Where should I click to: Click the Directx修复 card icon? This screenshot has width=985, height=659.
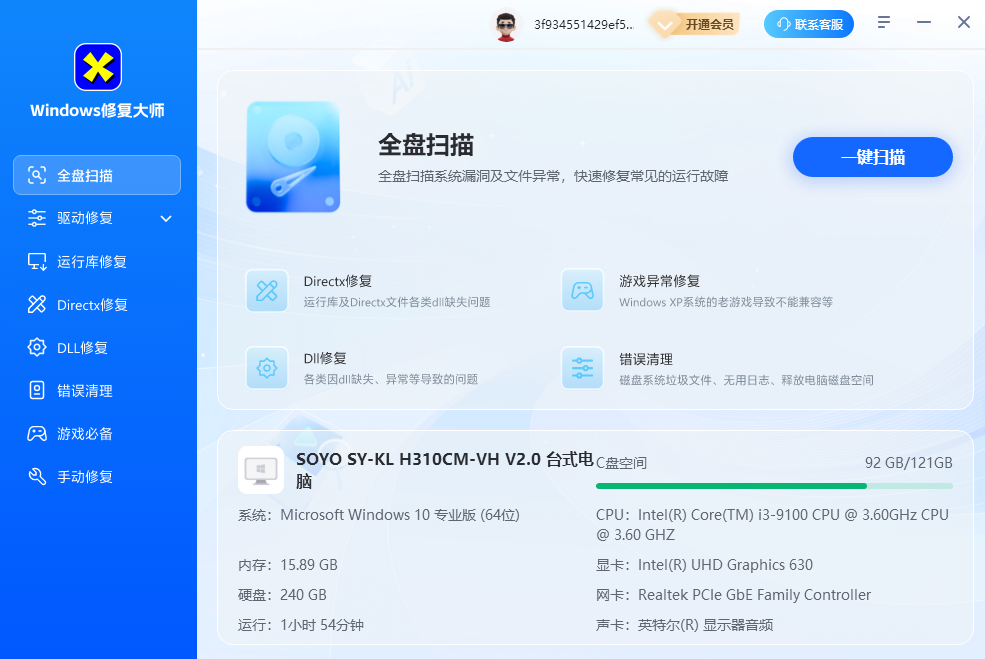coord(267,291)
